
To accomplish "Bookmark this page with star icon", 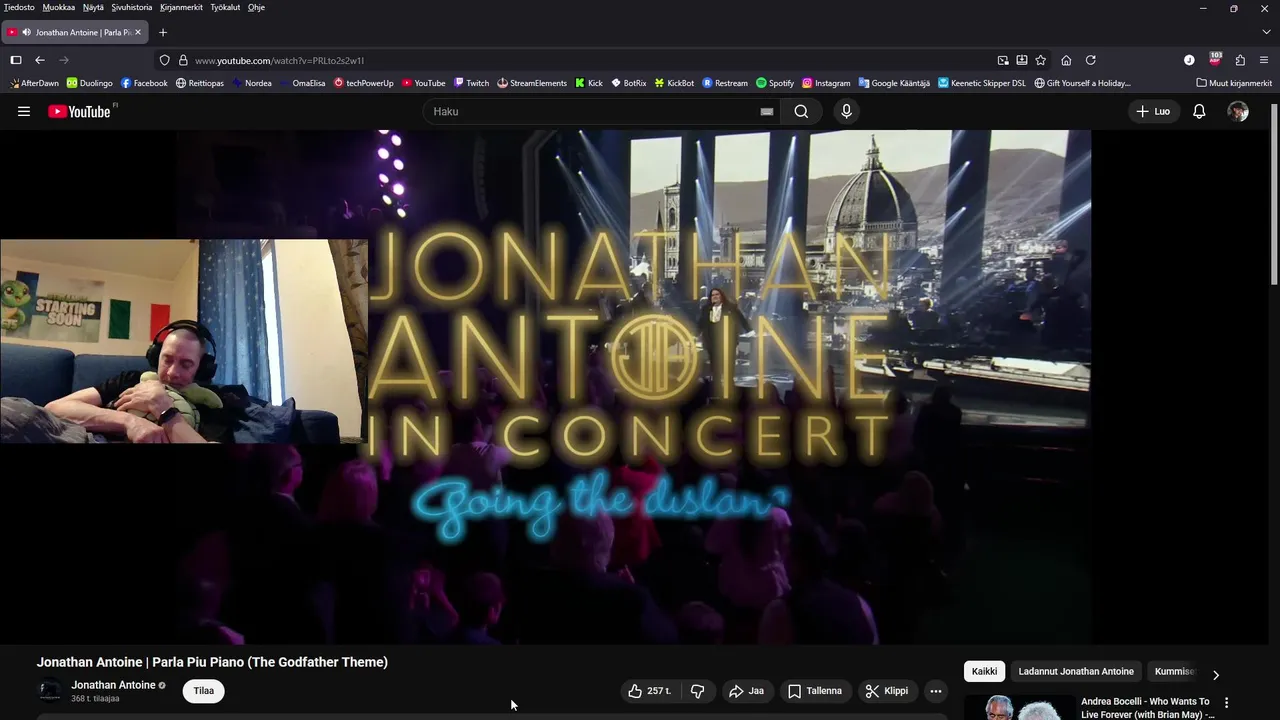I will (x=1040, y=60).
